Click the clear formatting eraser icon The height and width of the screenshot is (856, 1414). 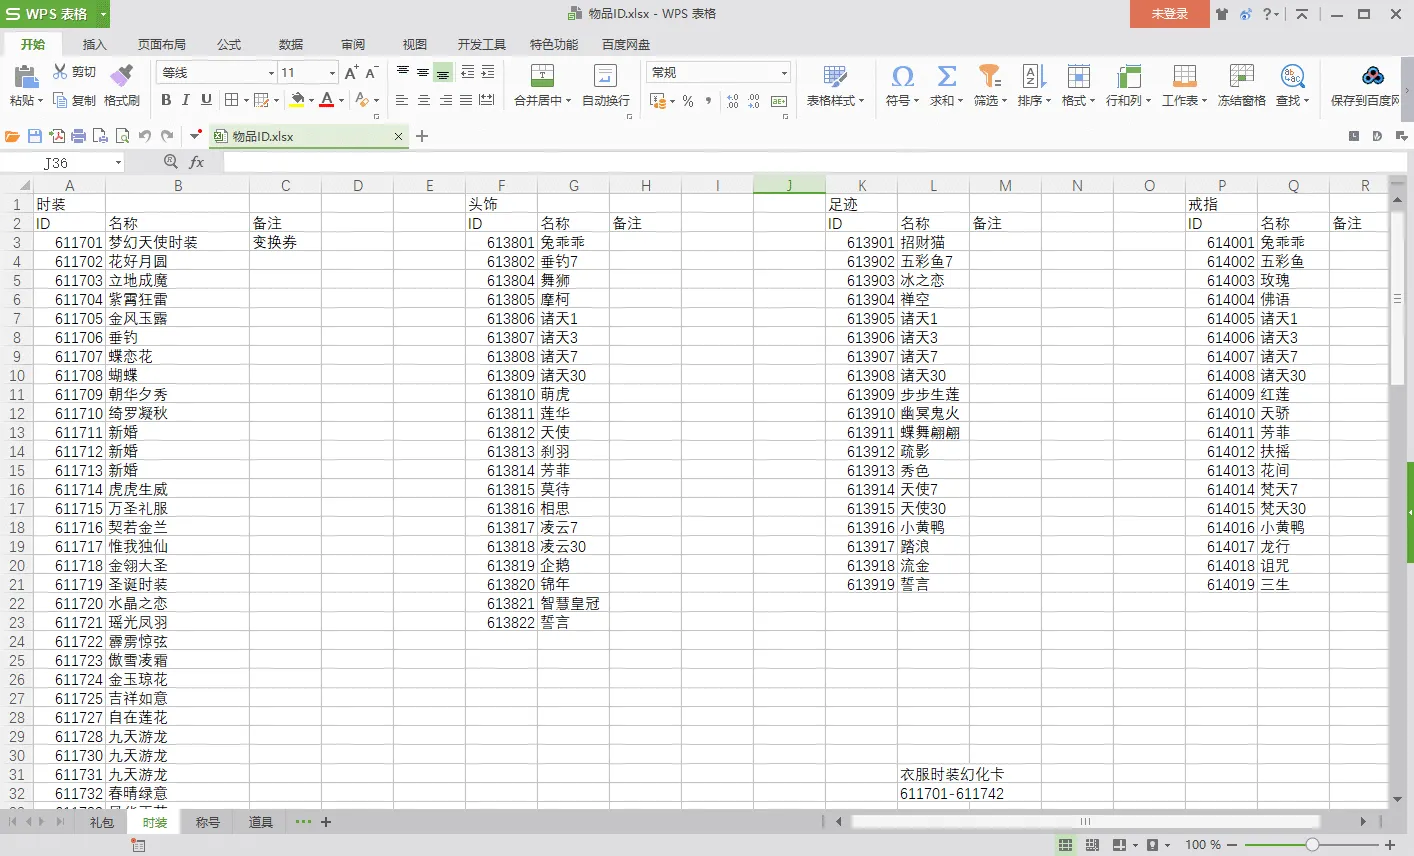(363, 100)
